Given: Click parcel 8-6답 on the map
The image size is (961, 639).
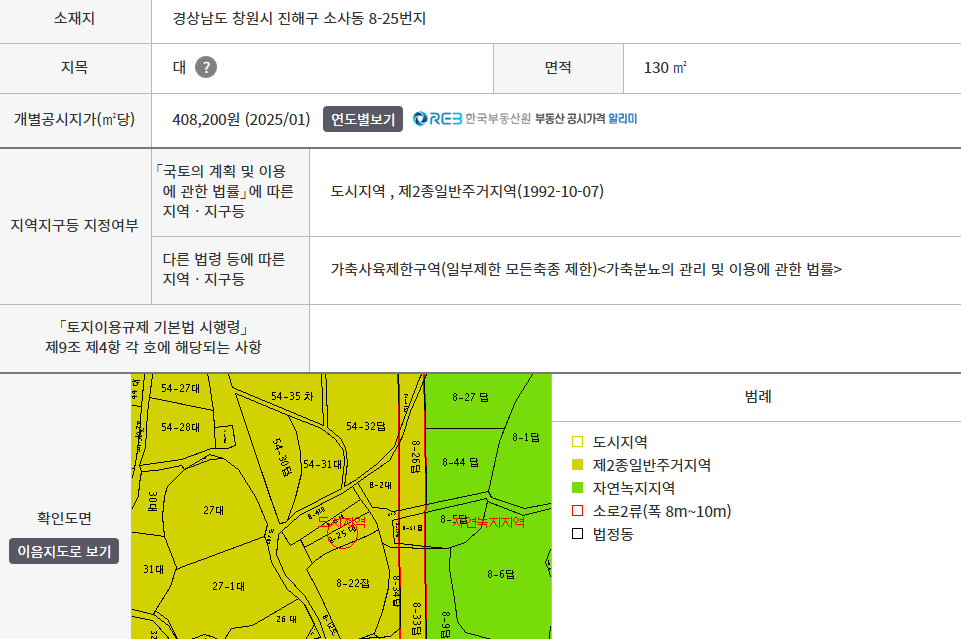Looking at the screenshot, I should coord(500,574).
